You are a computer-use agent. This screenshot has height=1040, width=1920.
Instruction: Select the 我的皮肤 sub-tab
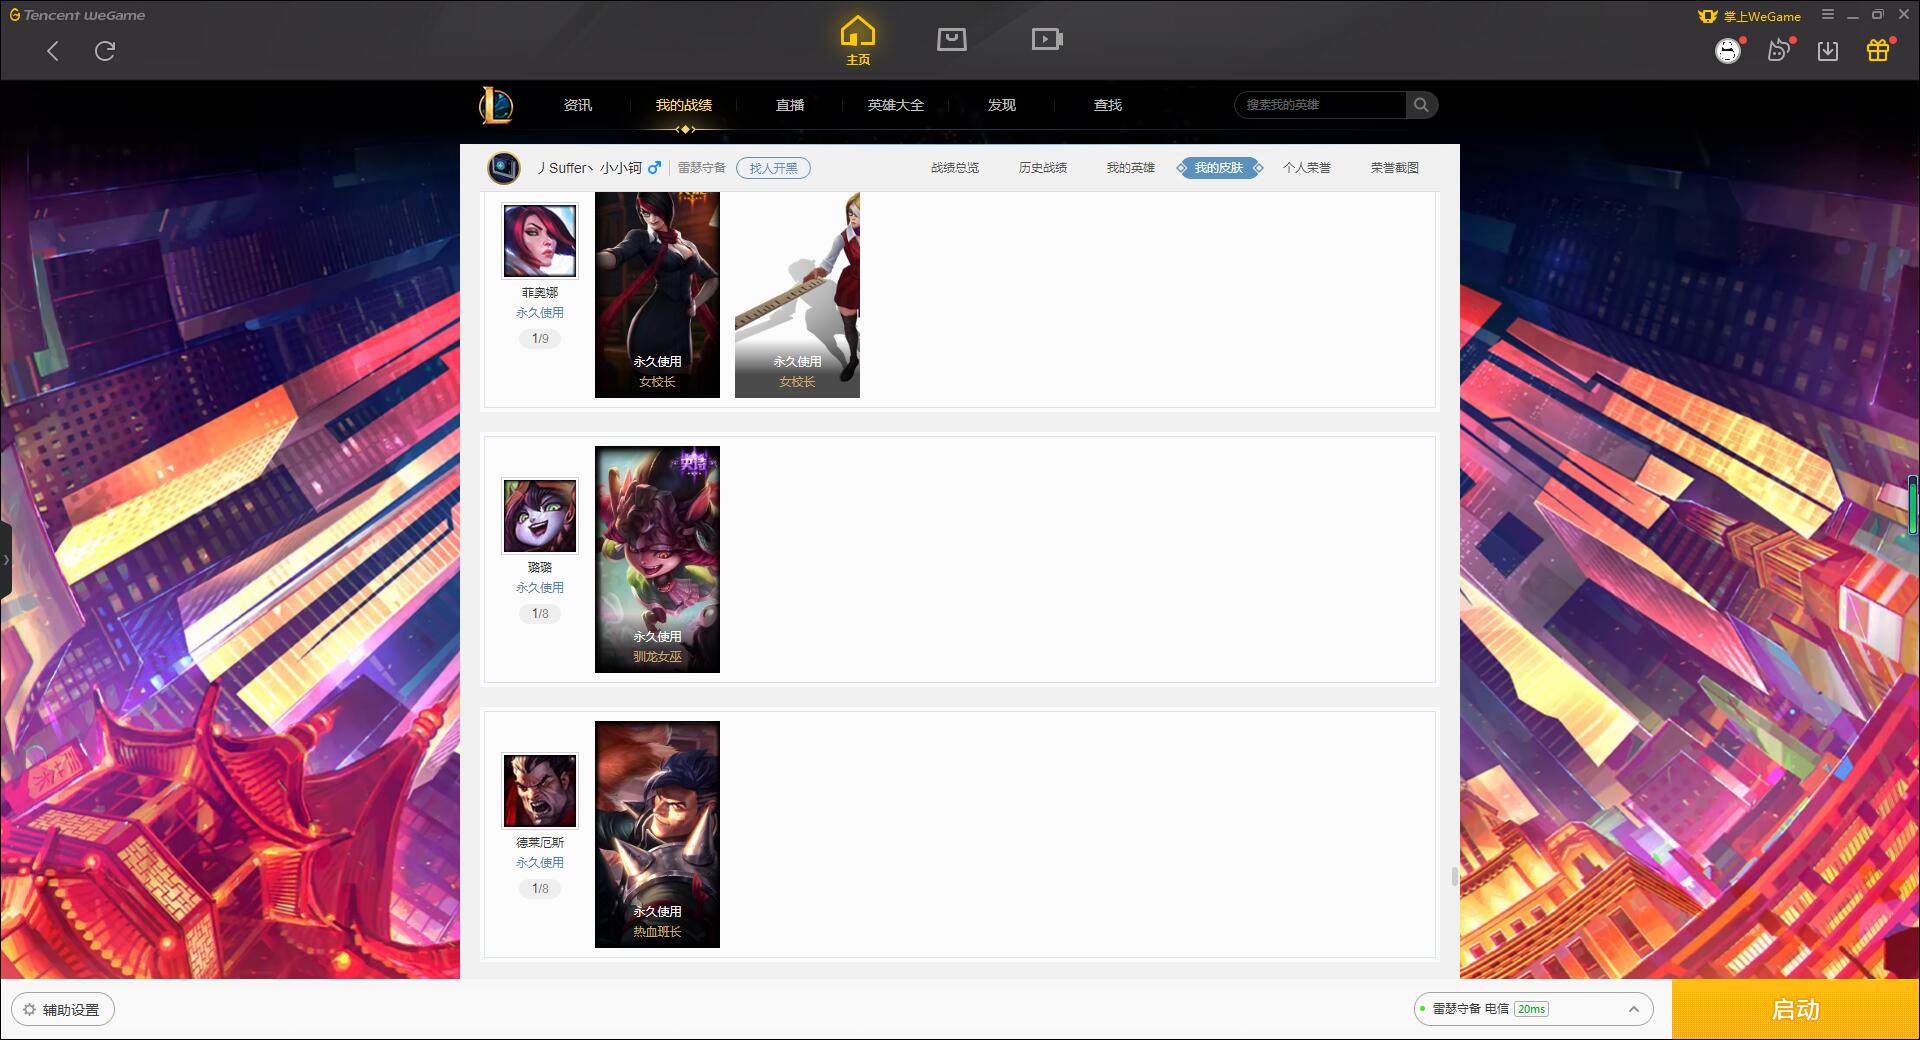1219,168
